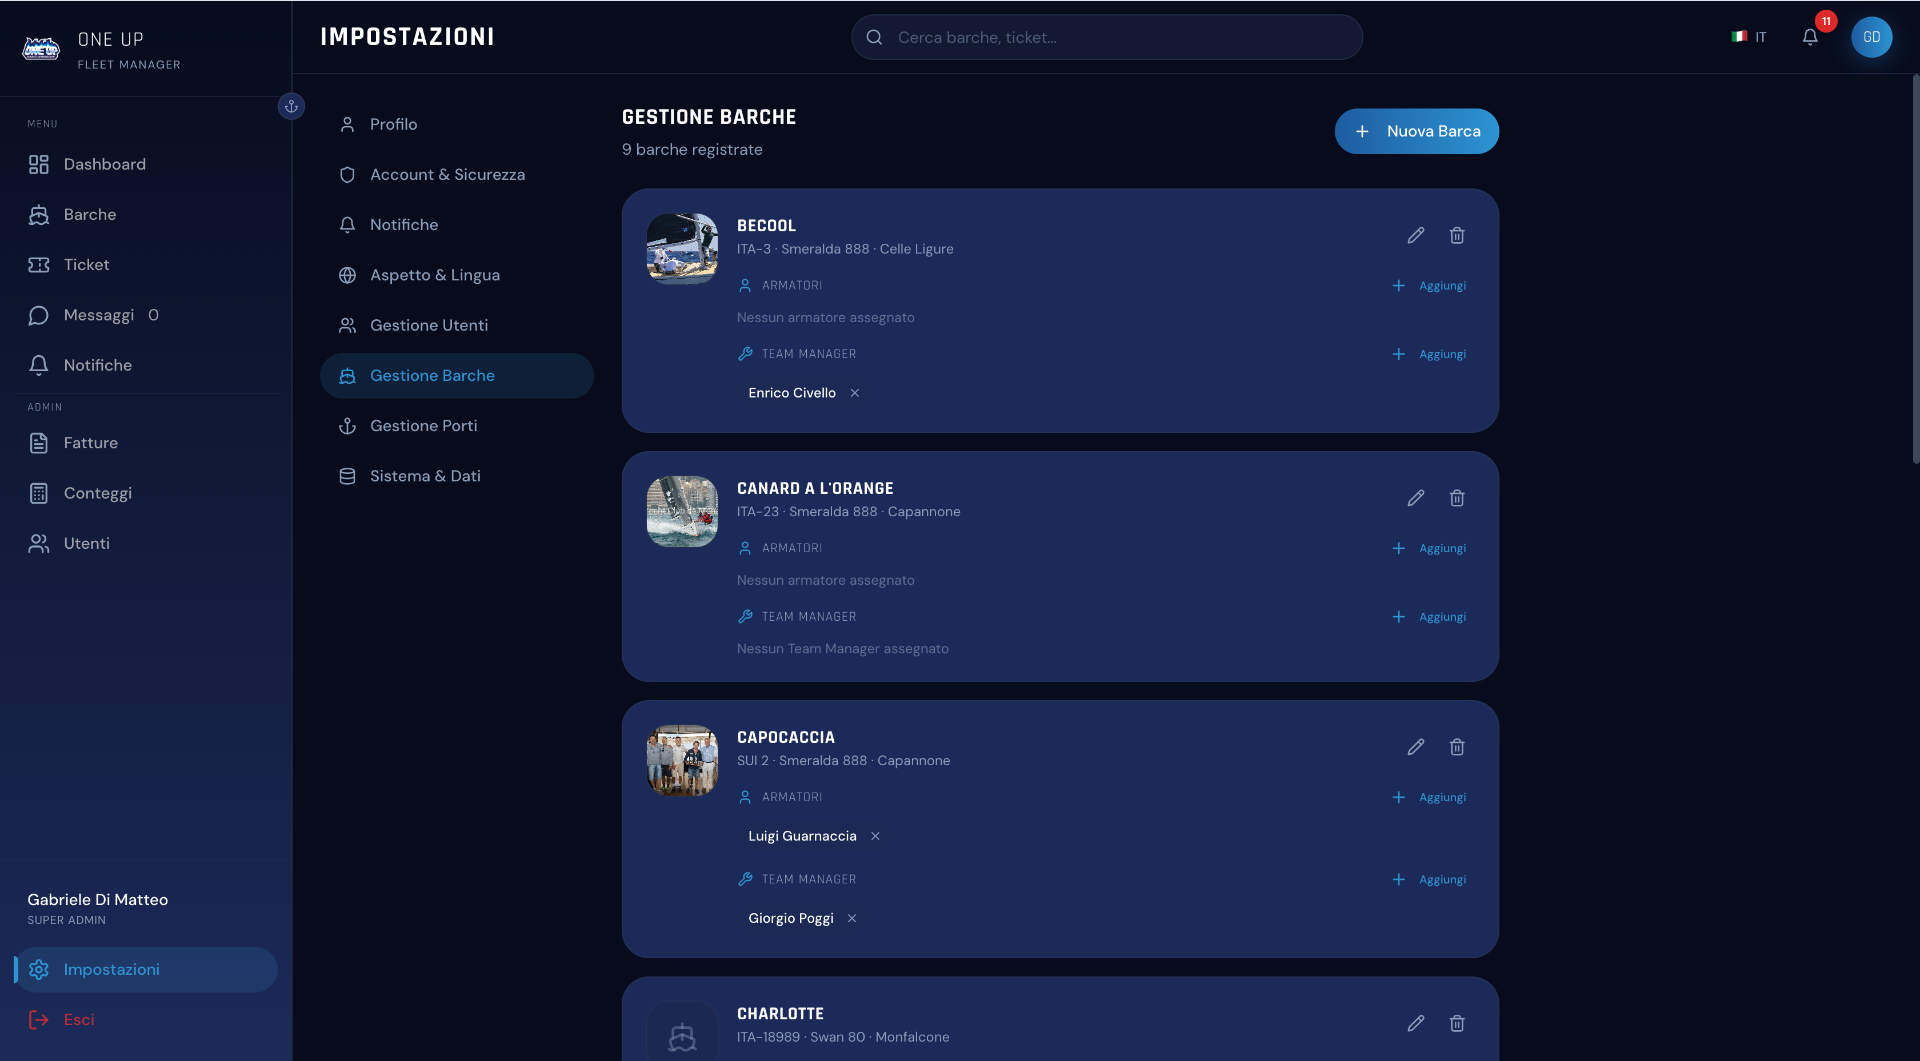Open Sistema & Dati settings
The image size is (1920, 1061).
click(457, 476)
